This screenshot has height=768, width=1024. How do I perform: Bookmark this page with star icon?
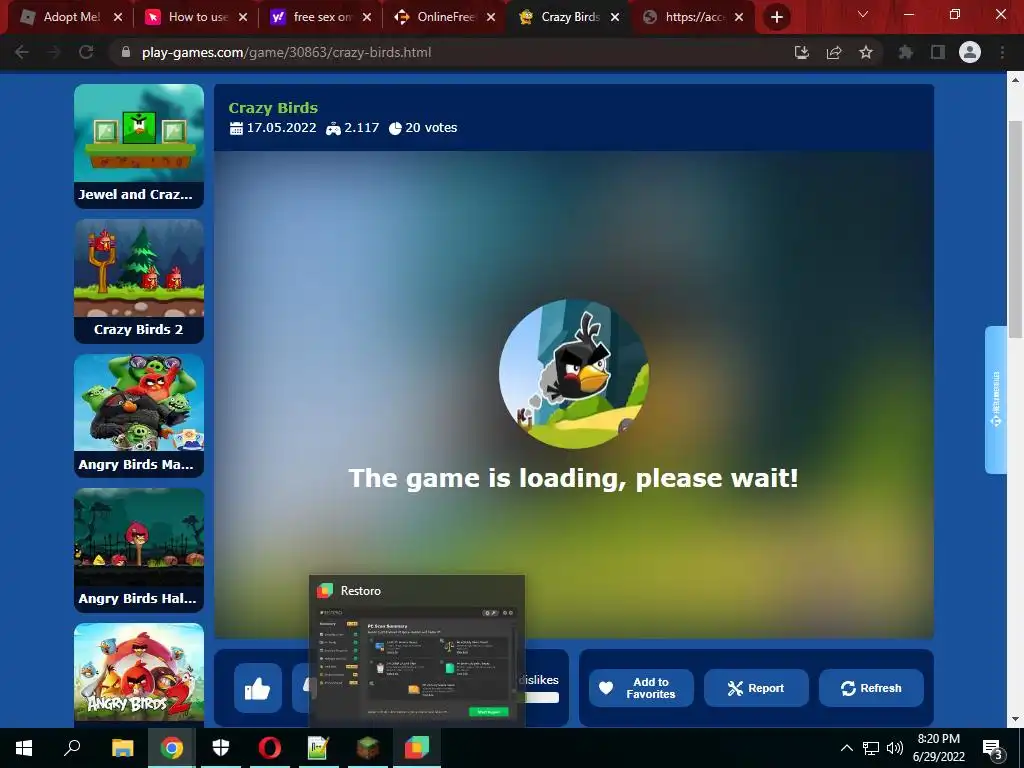click(866, 52)
